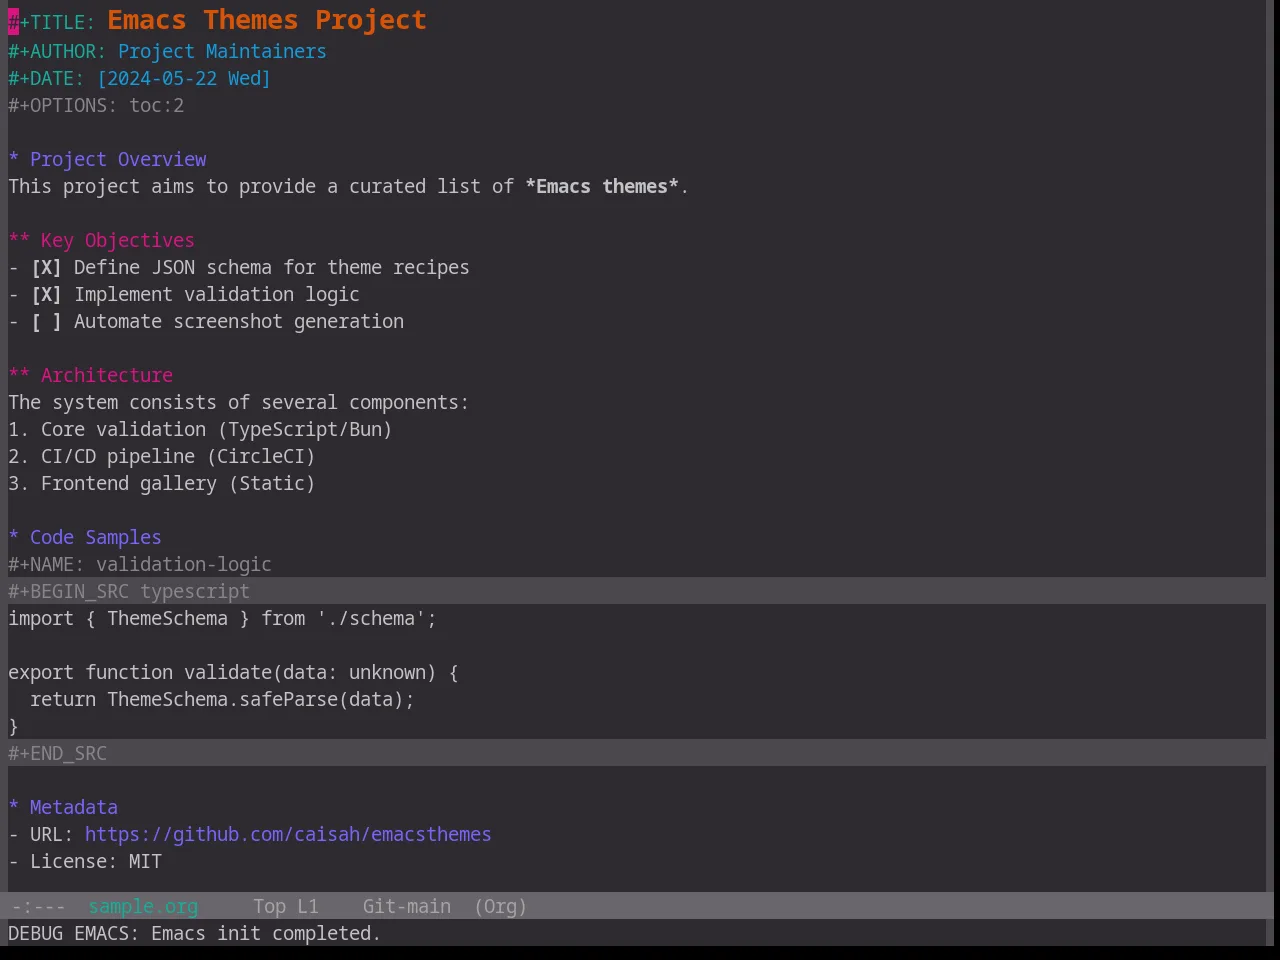This screenshot has width=1280, height=960.
Task: Click the import { ThemeSchema } code line
Action: pos(222,619)
